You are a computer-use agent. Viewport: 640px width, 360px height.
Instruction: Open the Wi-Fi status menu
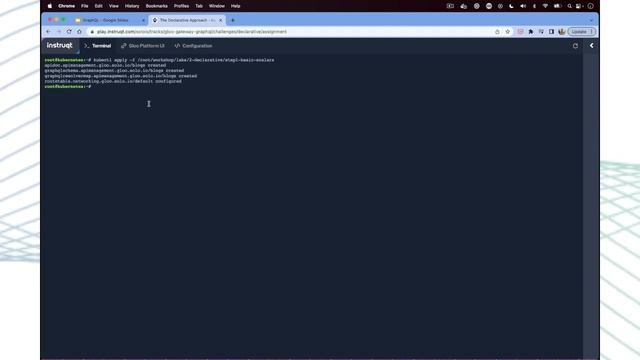pyautogui.click(x=545, y=6)
